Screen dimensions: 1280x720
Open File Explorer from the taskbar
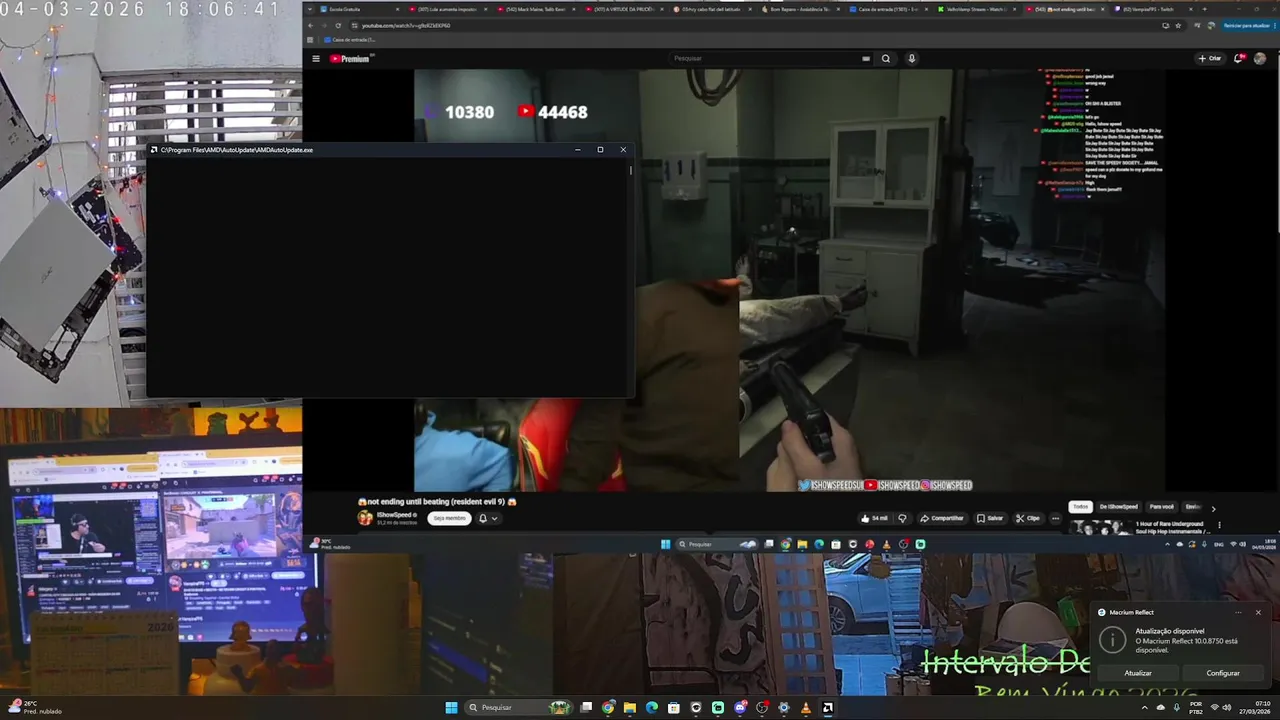point(630,708)
